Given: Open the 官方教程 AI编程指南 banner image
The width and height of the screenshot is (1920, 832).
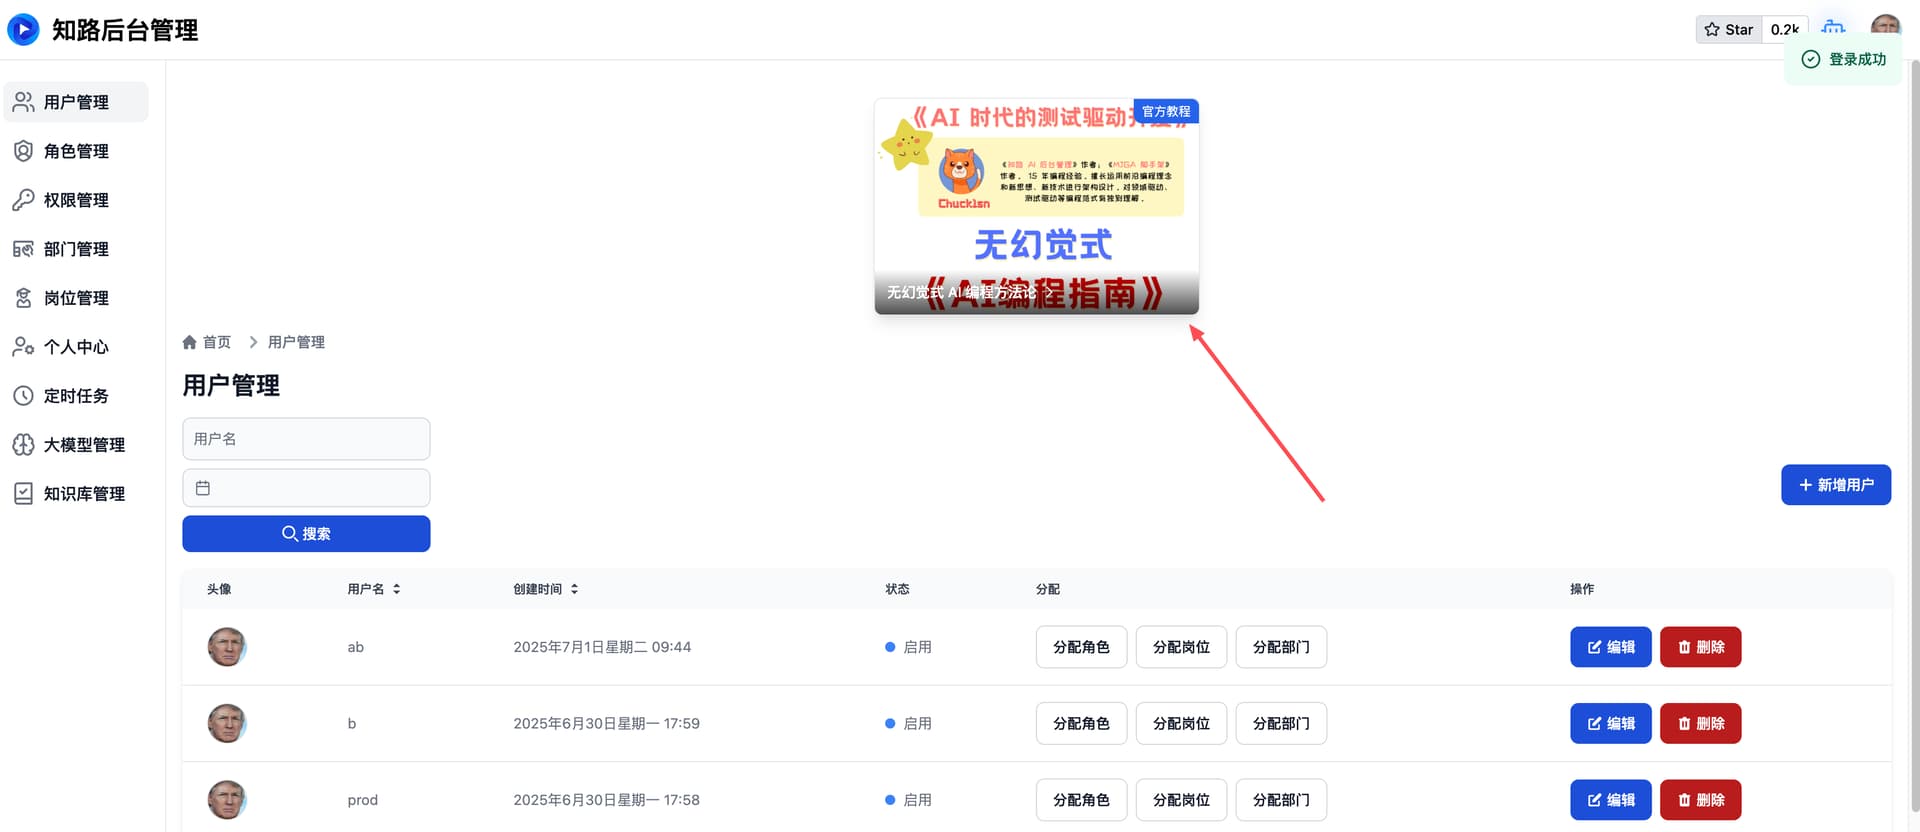Looking at the screenshot, I should pyautogui.click(x=1037, y=206).
